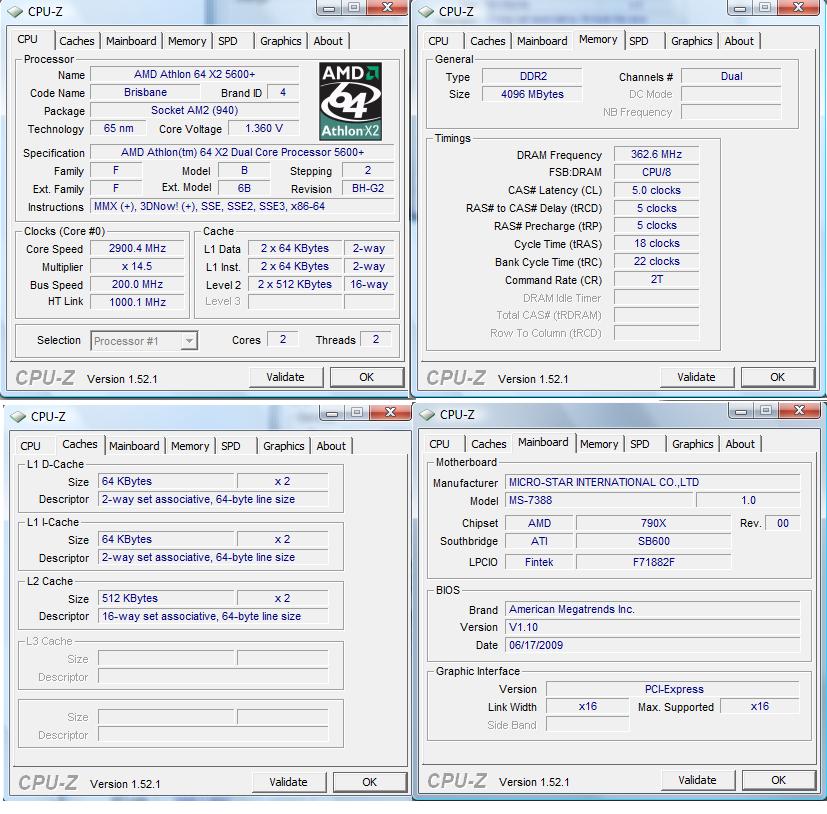Click Validate in the Mainboard tab window

[x=697, y=780]
